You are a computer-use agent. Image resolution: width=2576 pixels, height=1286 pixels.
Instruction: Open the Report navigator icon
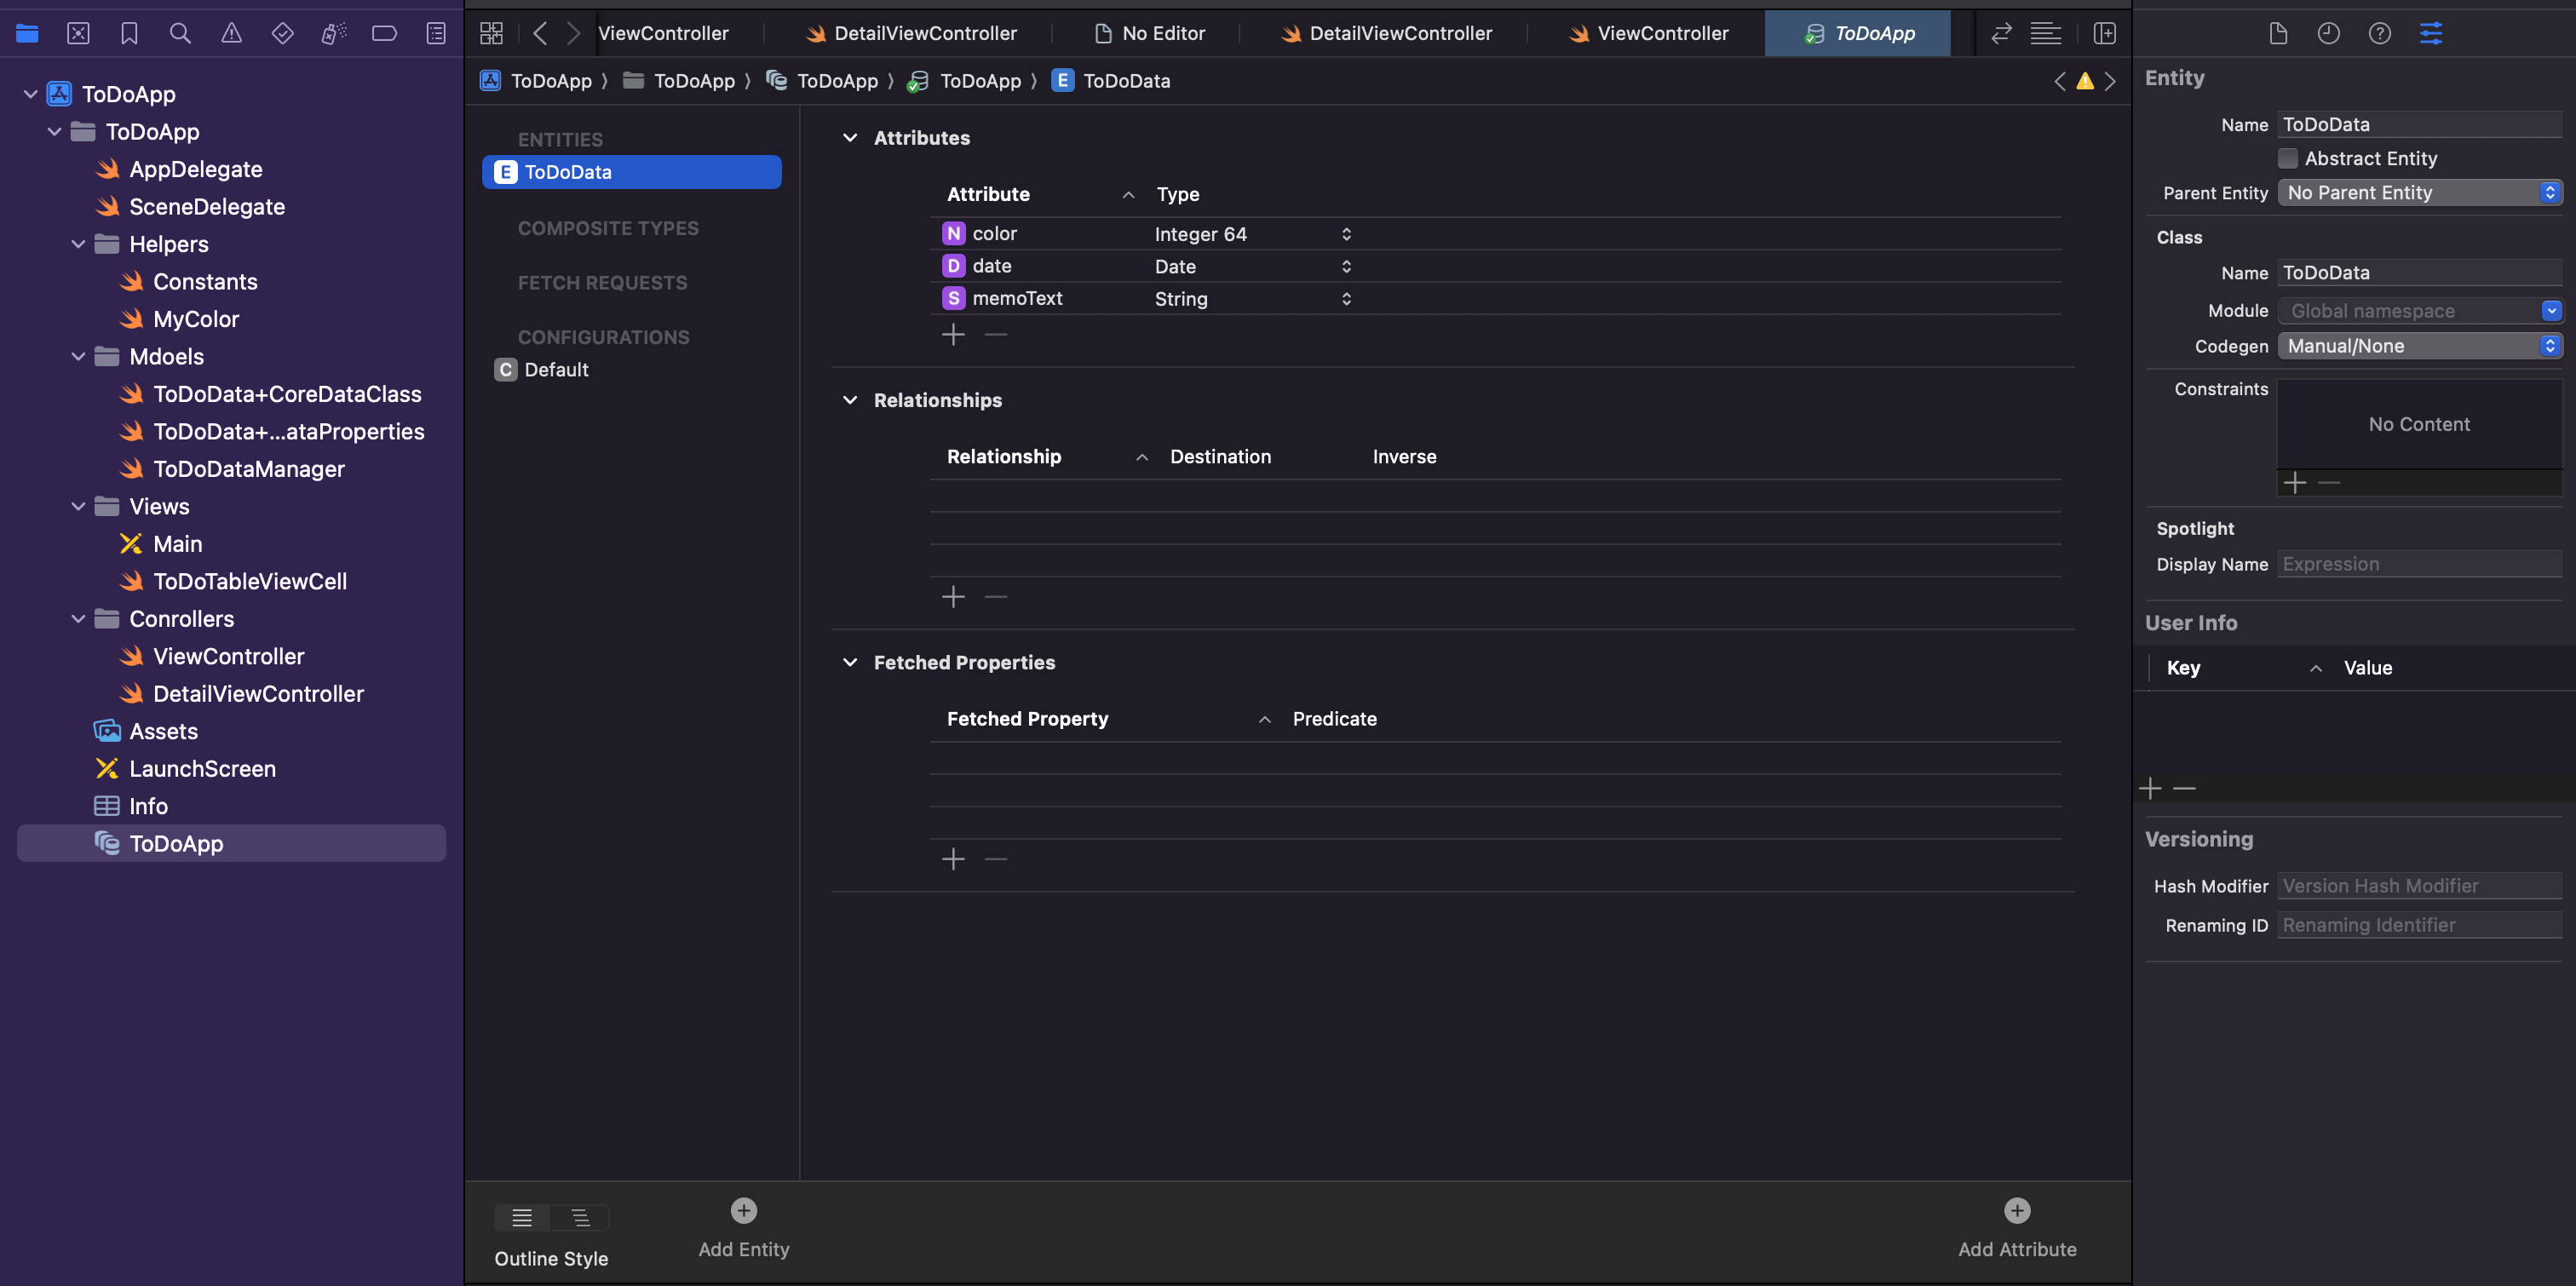point(436,33)
